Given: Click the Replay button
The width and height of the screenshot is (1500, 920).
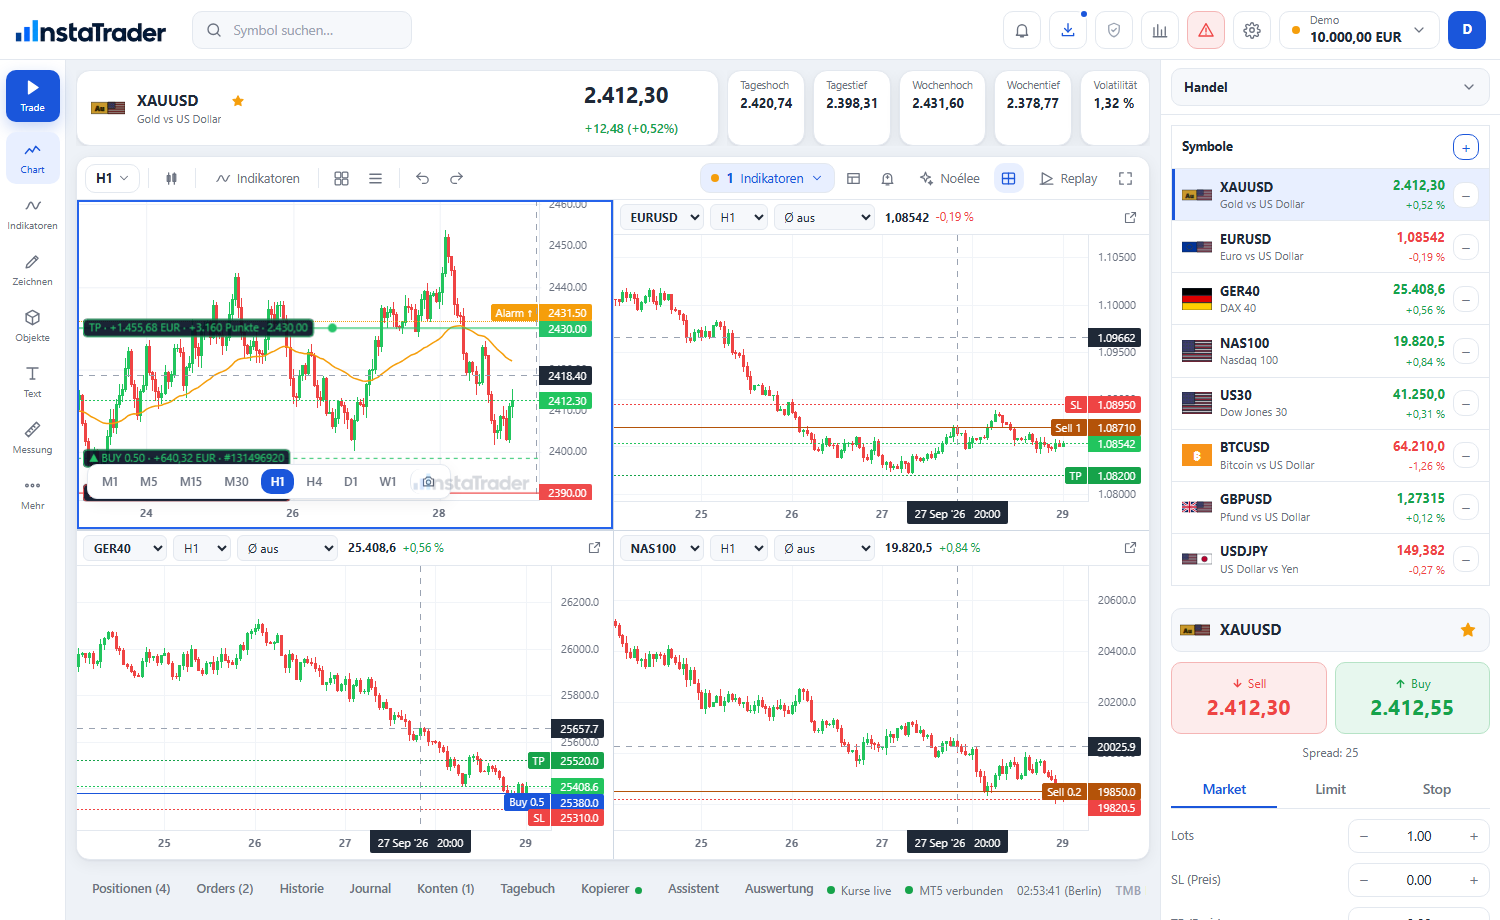Looking at the screenshot, I should click(x=1068, y=178).
